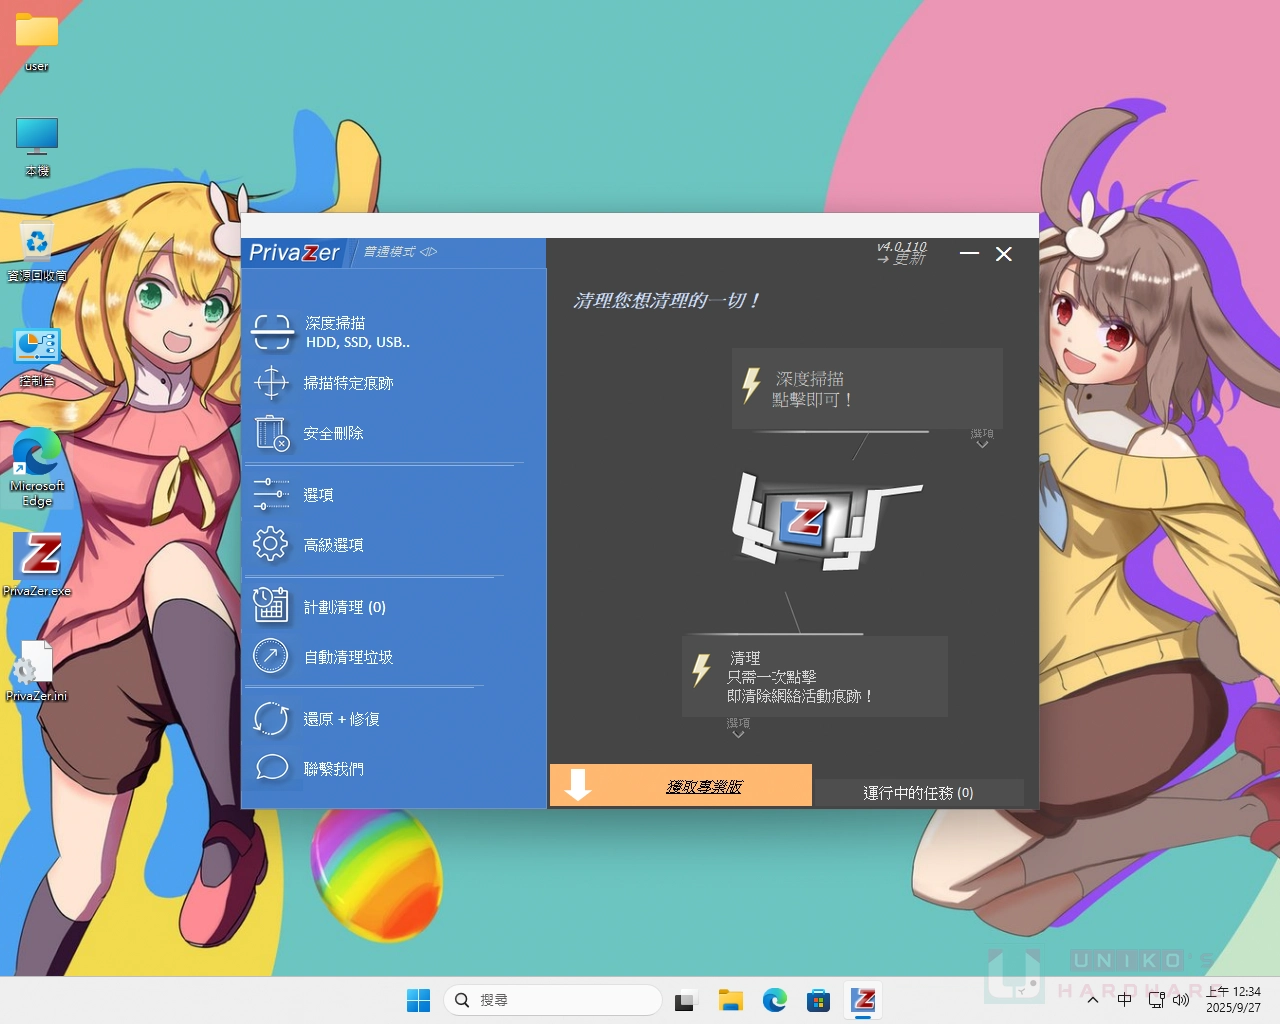Viewport: 1280px width, 1024px height.
Task: Open PrivaZer.exe desktop shortcut
Action: tap(37, 564)
